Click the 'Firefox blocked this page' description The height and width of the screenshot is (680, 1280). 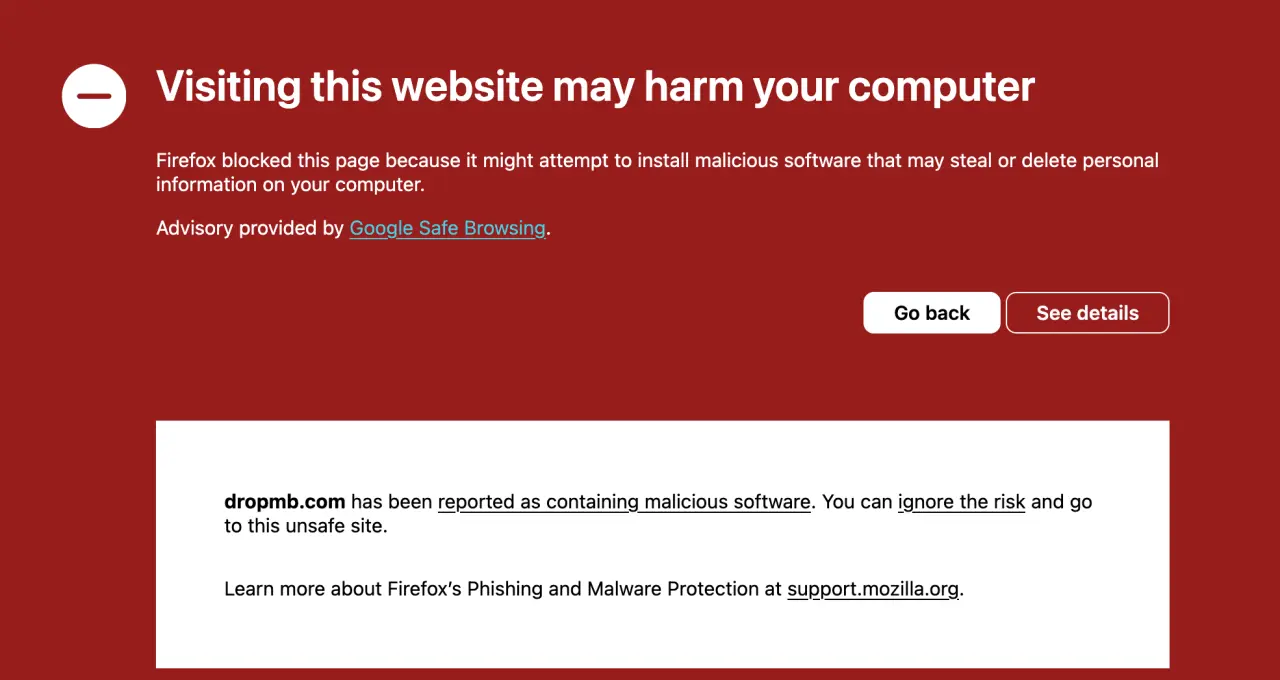click(x=657, y=172)
